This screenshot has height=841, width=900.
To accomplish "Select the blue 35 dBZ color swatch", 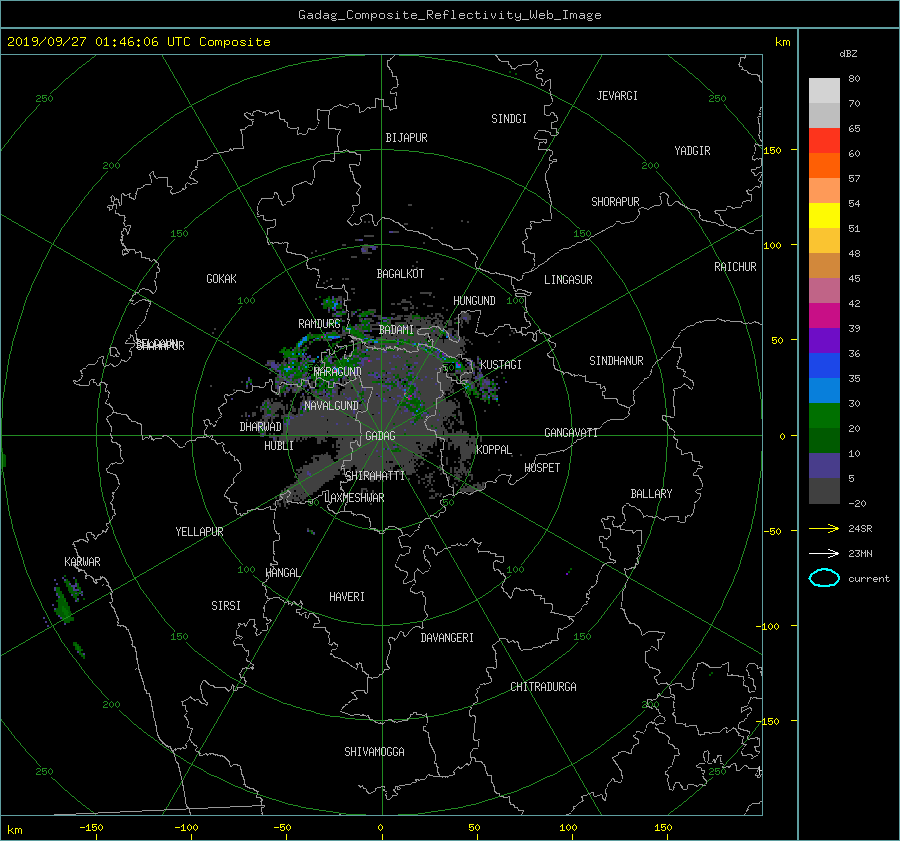I will [824, 365].
